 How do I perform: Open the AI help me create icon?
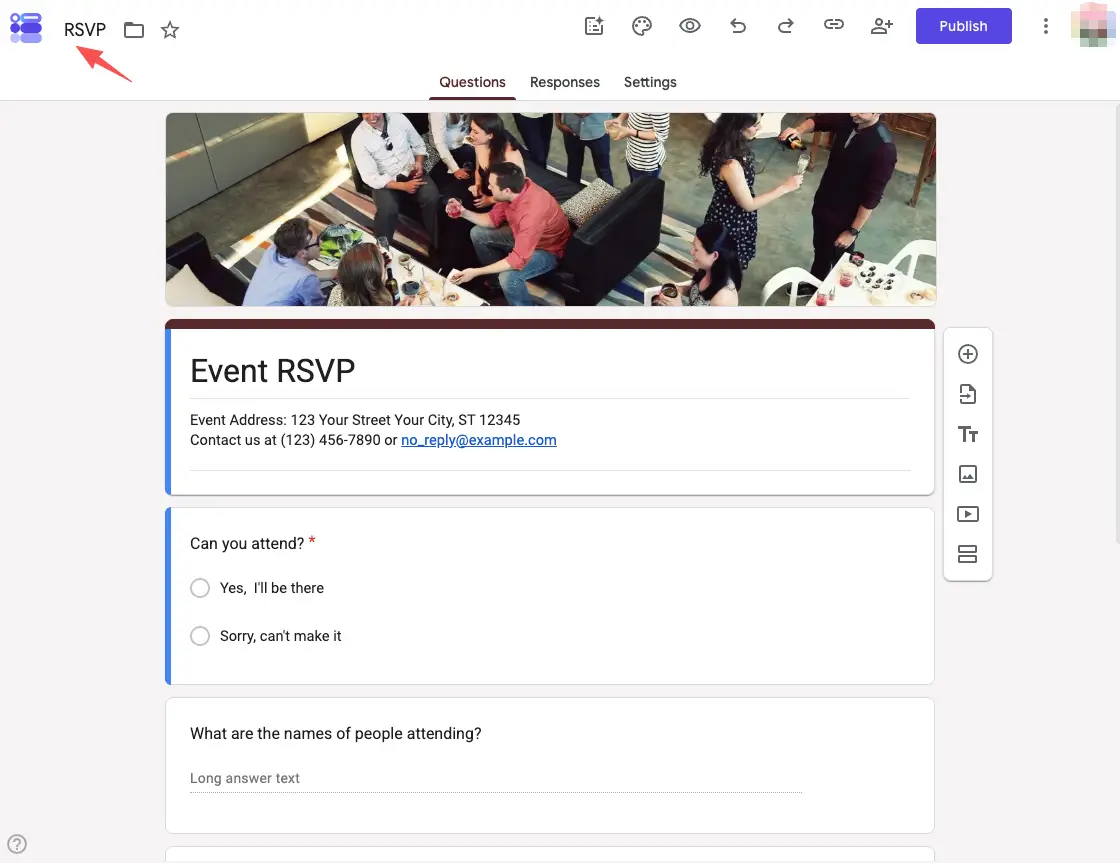(x=594, y=26)
